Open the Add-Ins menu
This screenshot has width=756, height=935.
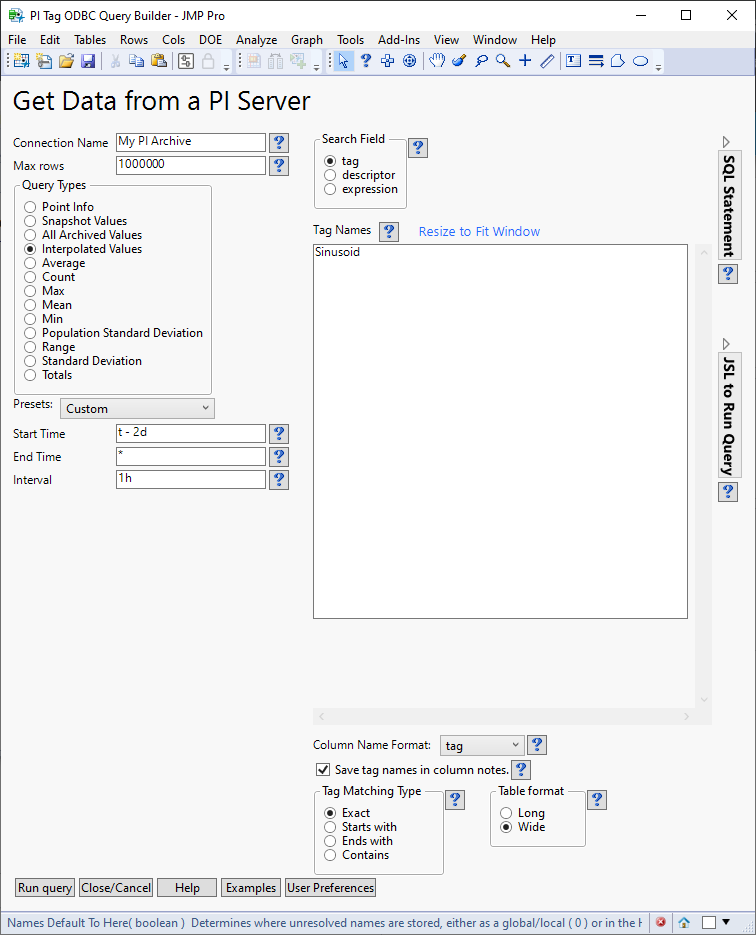pyautogui.click(x=399, y=39)
